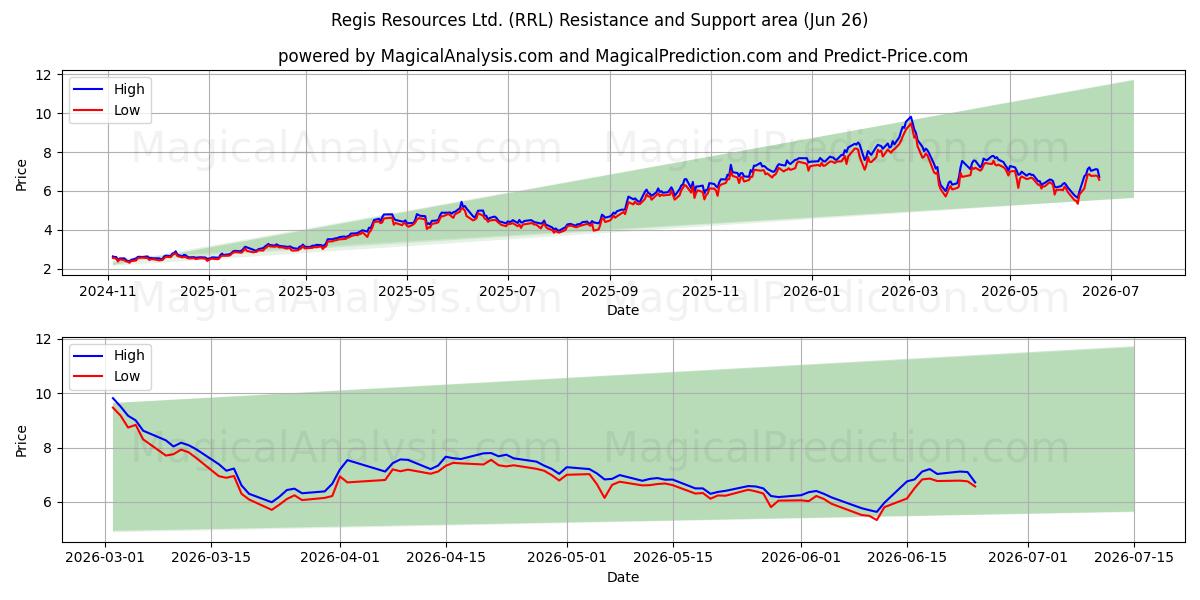The width and height of the screenshot is (1200, 600).
Task: Click the '2025-05' x-axis label in the top chart
Action: 407,292
